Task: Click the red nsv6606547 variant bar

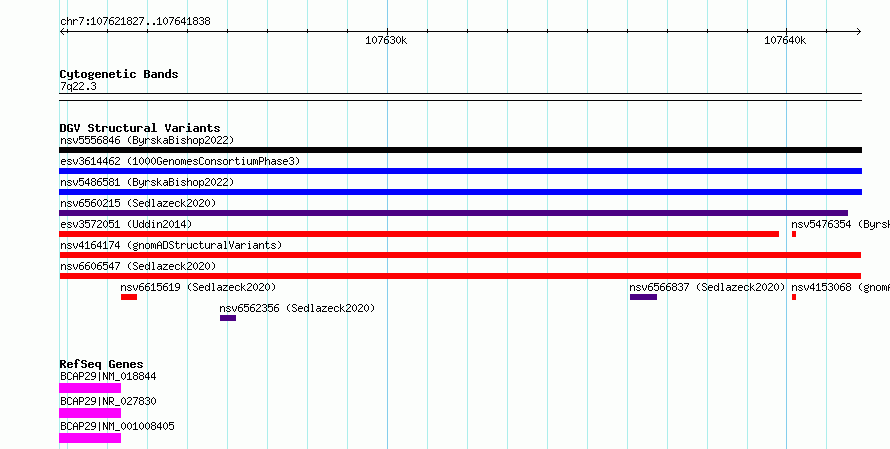Action: pyautogui.click(x=460, y=276)
